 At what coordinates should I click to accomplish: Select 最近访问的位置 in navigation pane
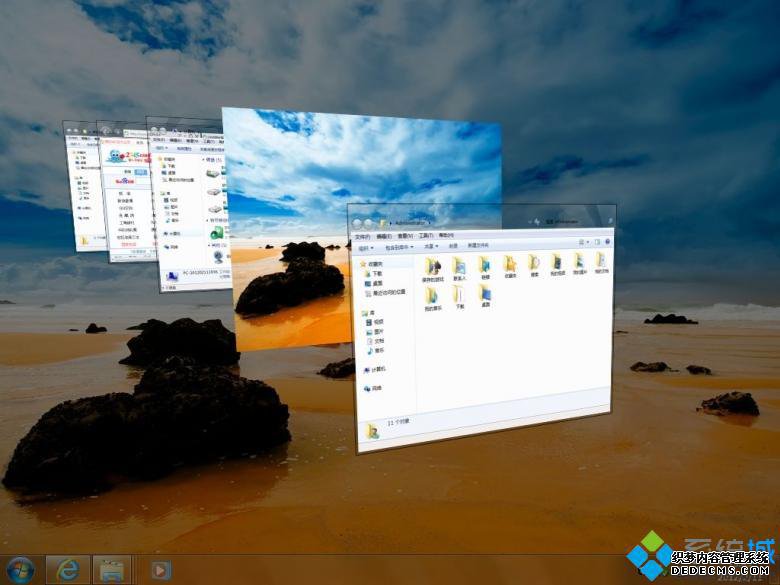point(386,292)
